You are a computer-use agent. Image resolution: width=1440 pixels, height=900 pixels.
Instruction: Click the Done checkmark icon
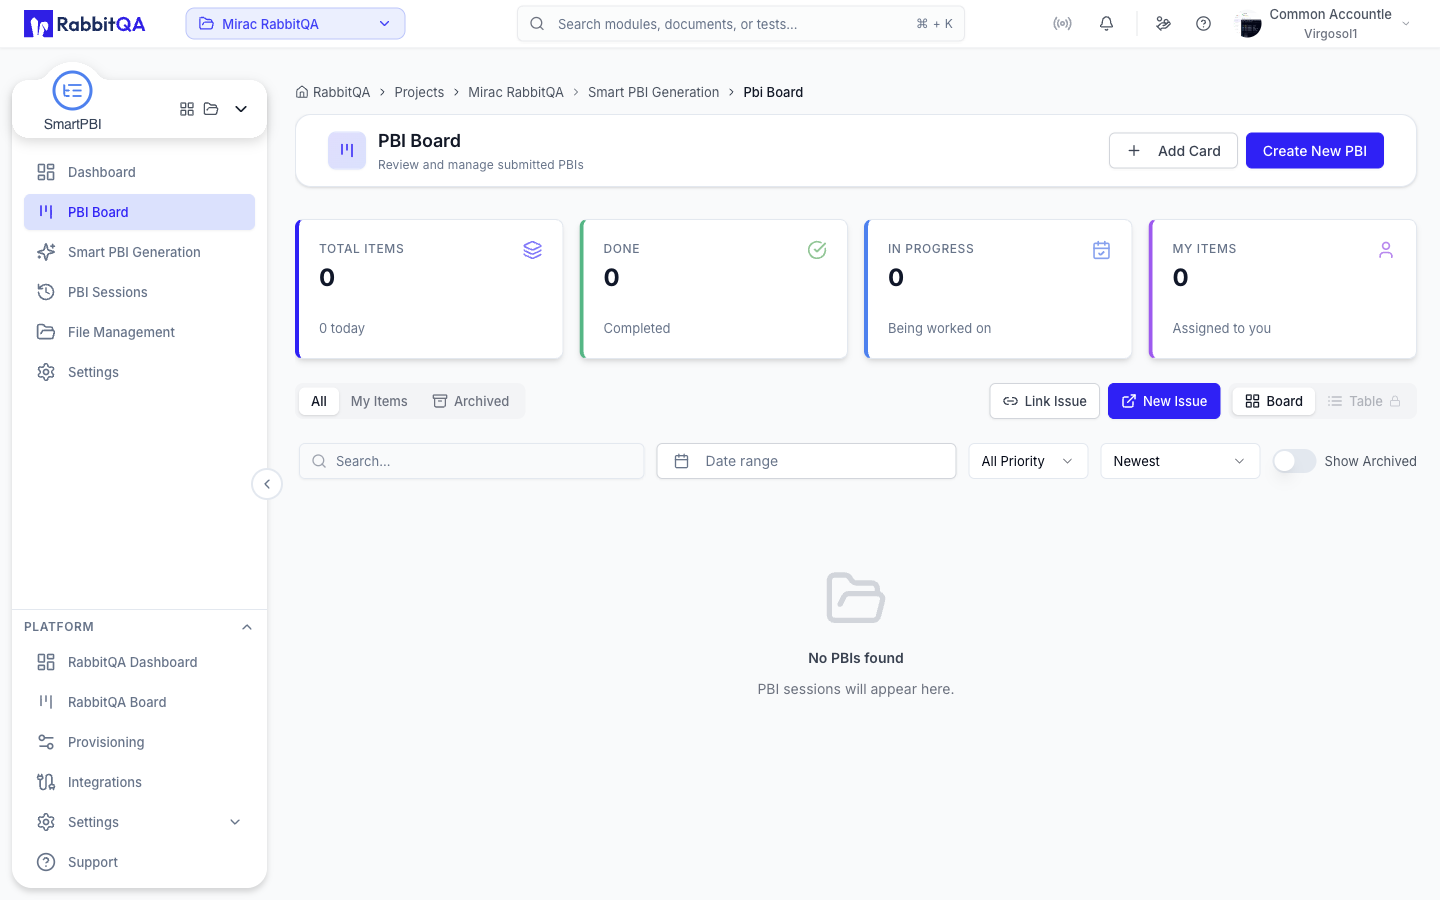(x=817, y=250)
